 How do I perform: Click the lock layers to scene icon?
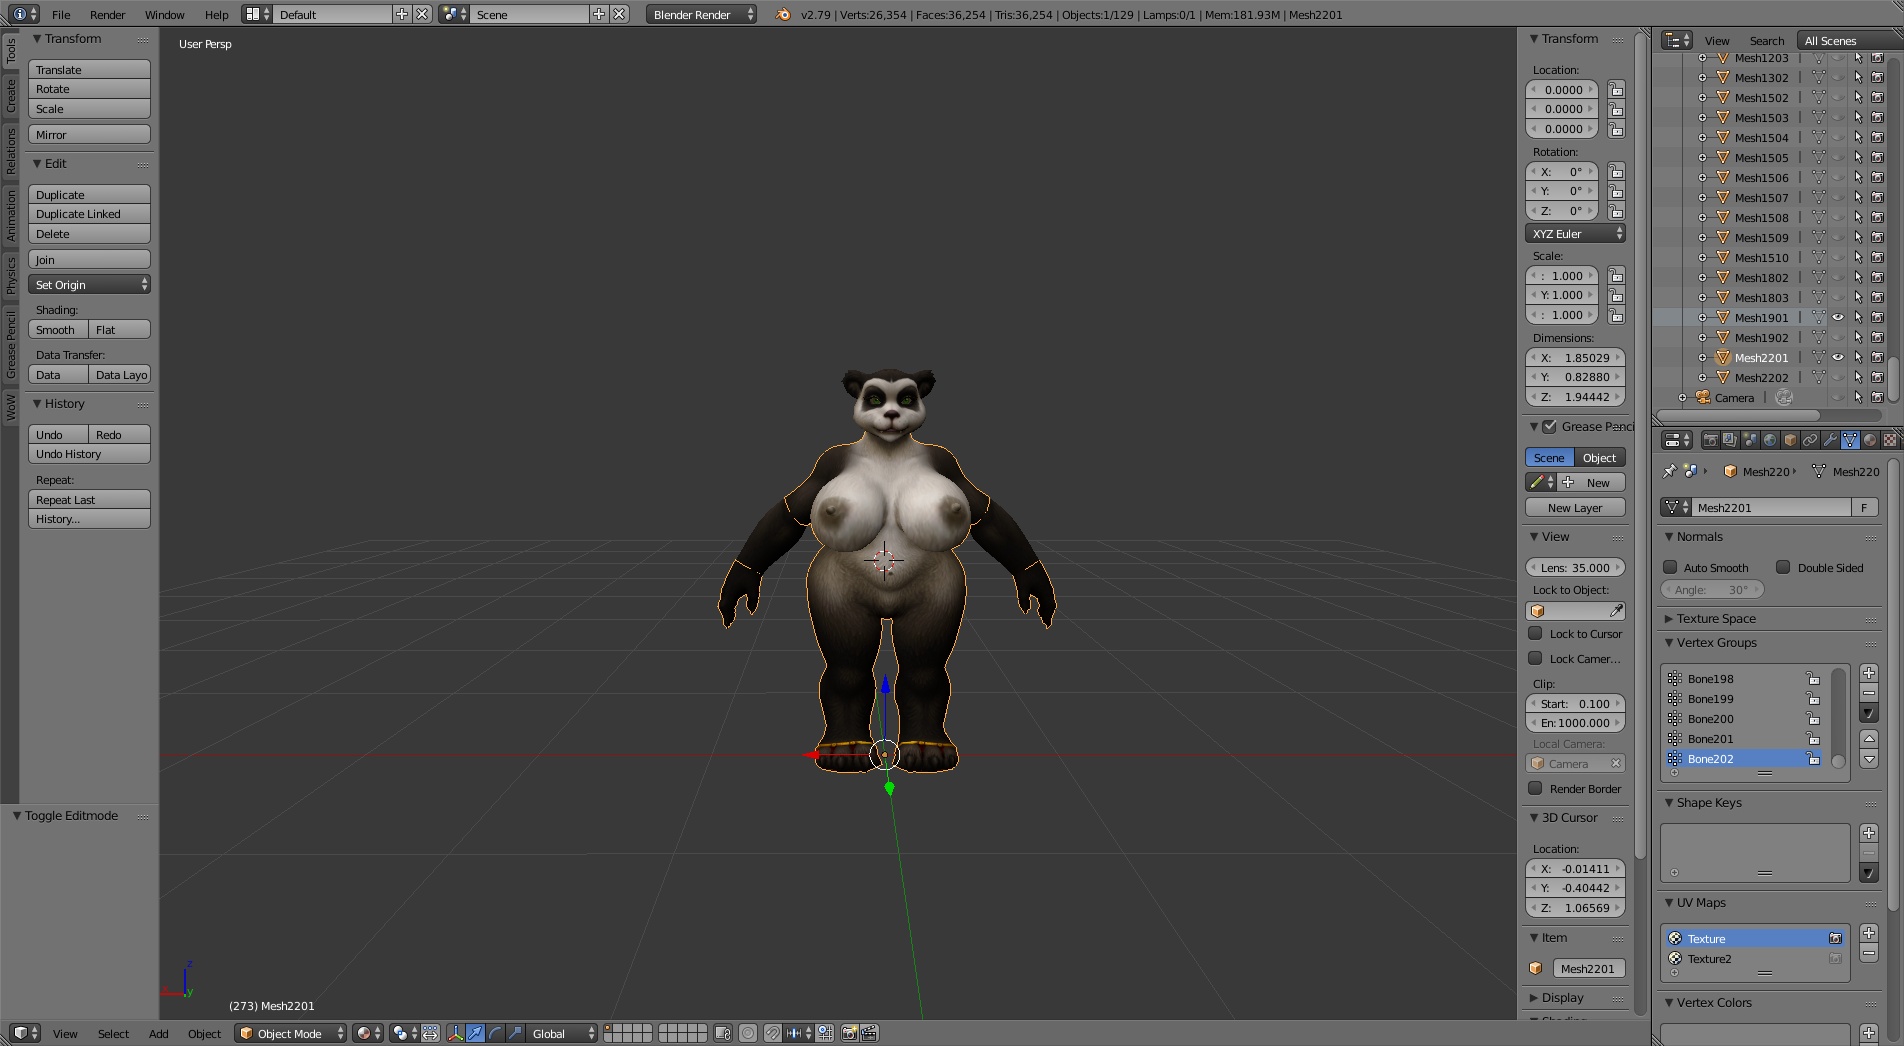point(723,1033)
